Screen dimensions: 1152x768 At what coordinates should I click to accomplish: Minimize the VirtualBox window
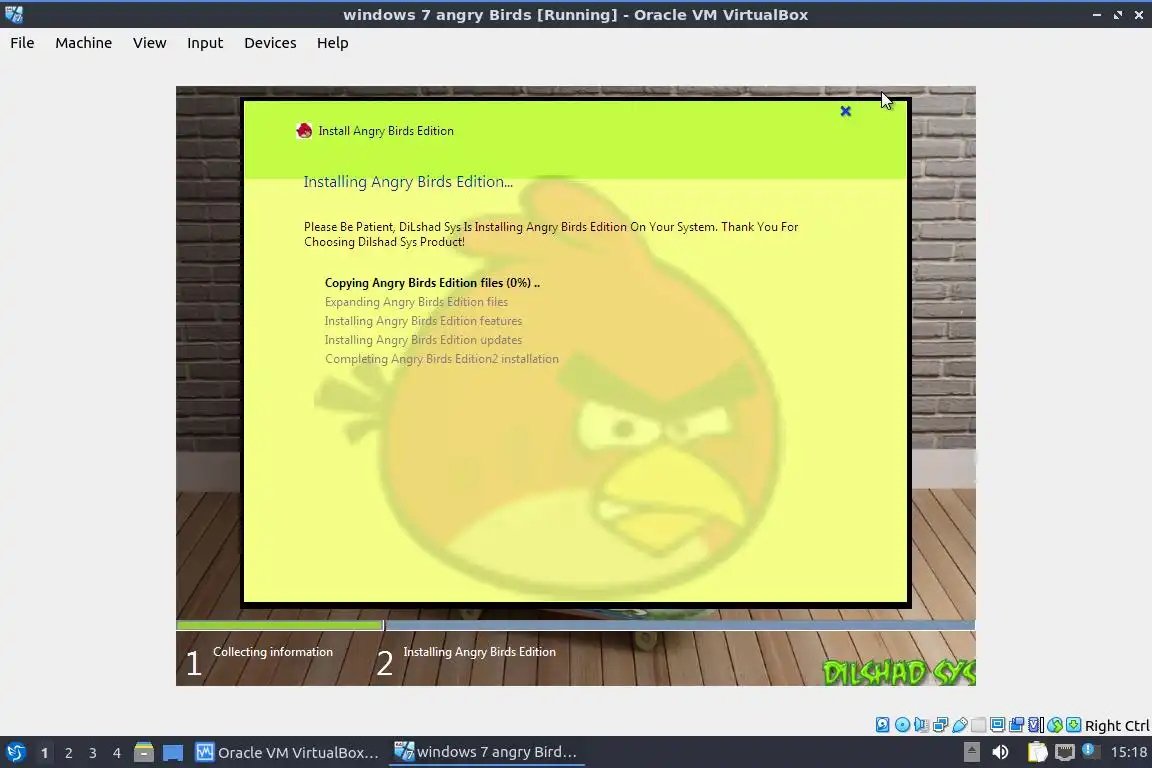pyautogui.click(x=1097, y=15)
